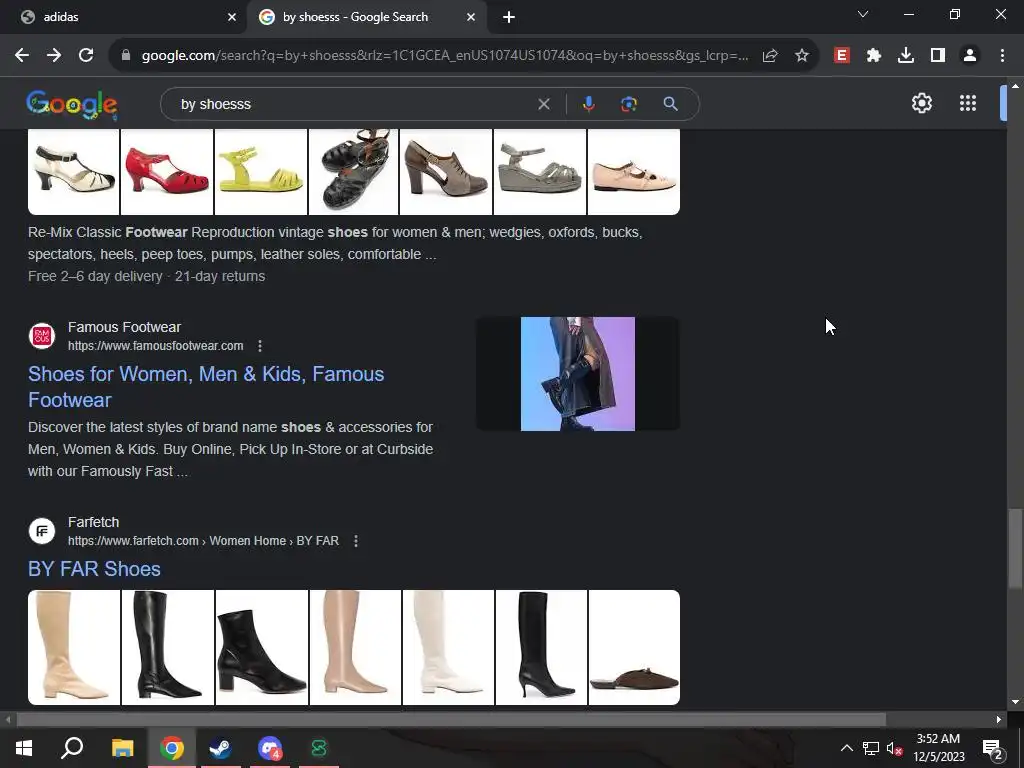
Task: Open the famousfootwear.com URL
Action: point(155,345)
